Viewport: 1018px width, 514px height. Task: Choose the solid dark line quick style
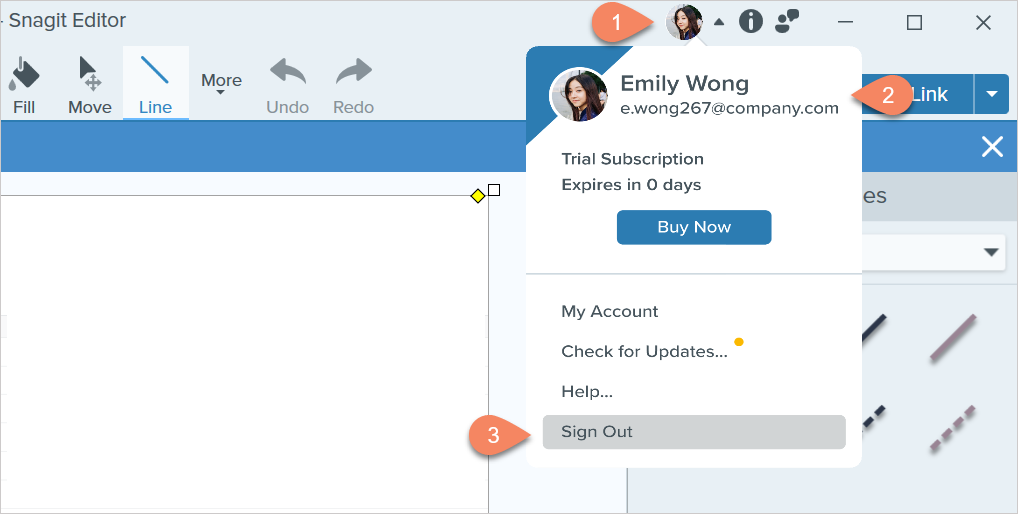click(873, 328)
